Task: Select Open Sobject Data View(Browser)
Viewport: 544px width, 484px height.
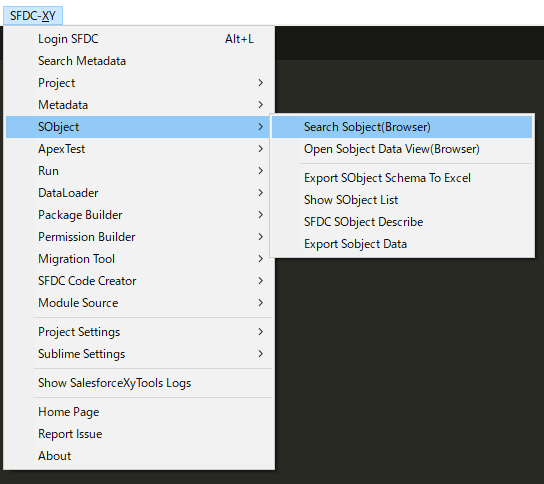Action: point(402,149)
